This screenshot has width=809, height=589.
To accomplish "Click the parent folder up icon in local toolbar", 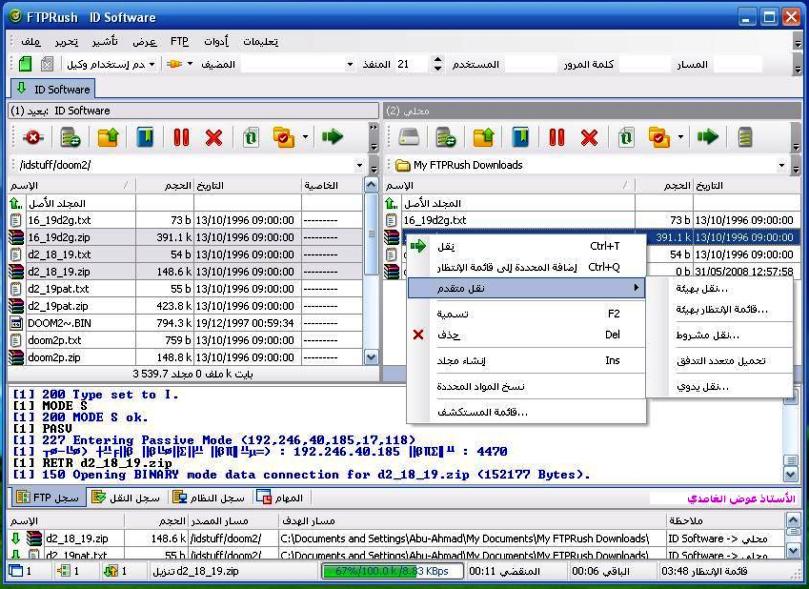I will (484, 137).
